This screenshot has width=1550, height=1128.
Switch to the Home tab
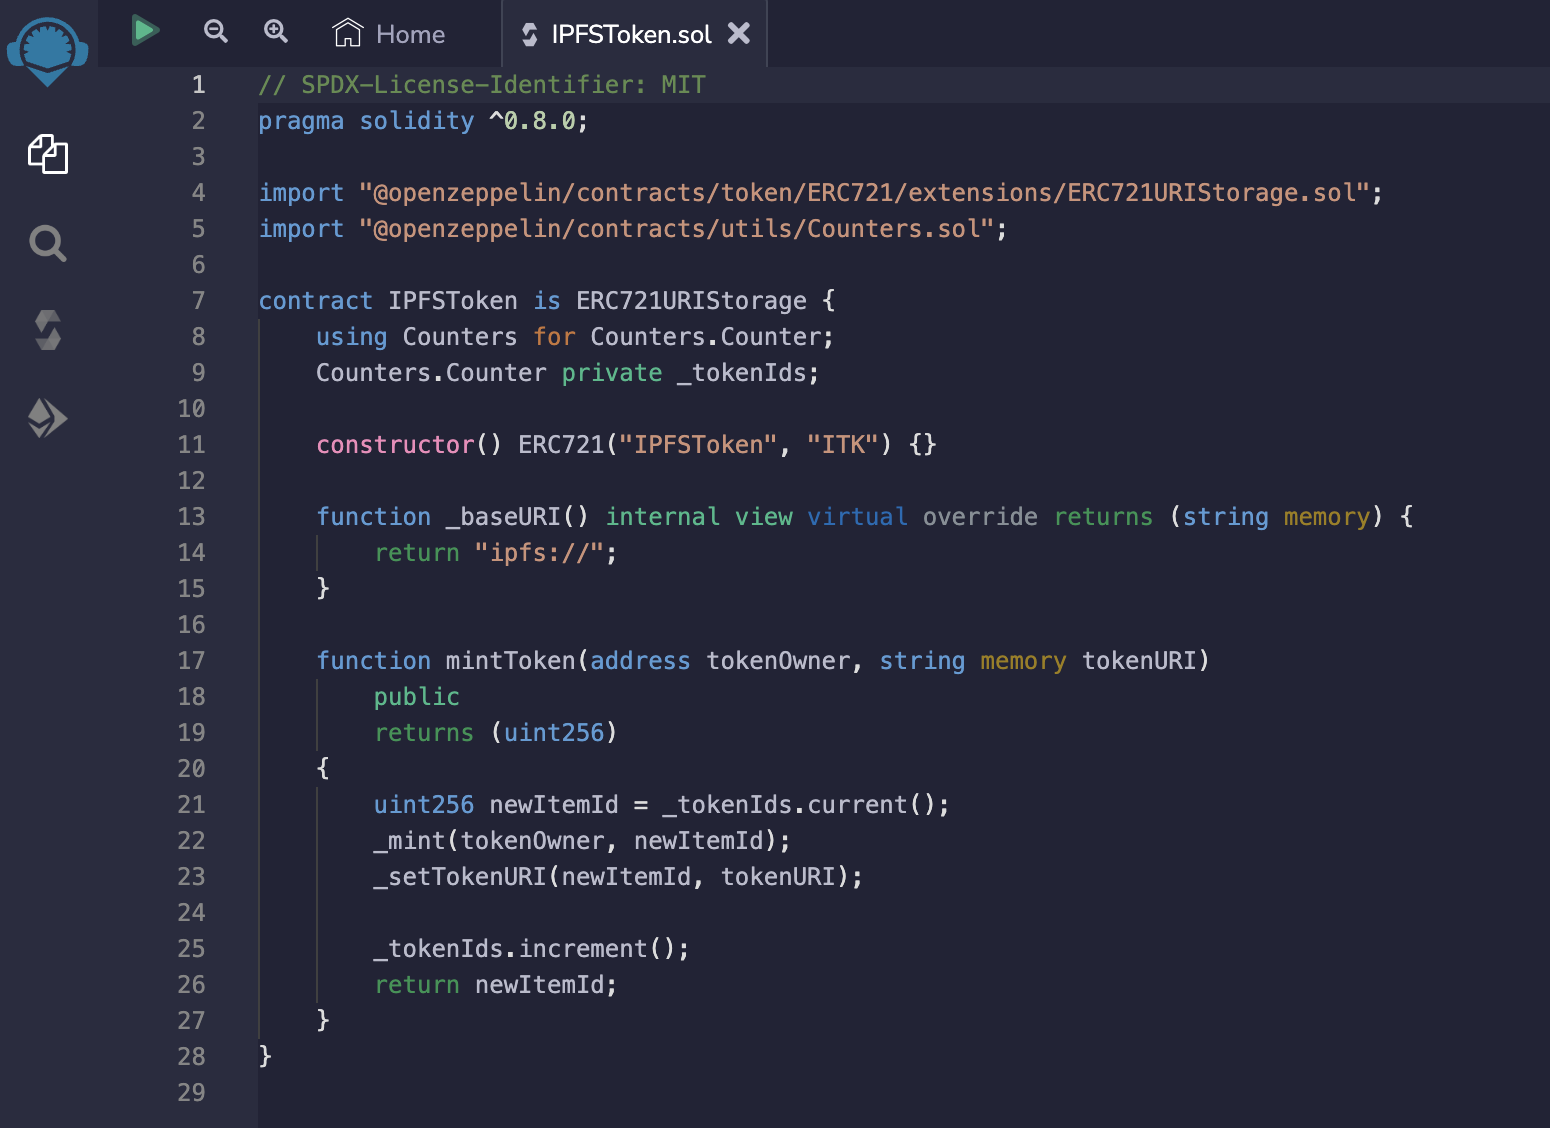tap(390, 34)
